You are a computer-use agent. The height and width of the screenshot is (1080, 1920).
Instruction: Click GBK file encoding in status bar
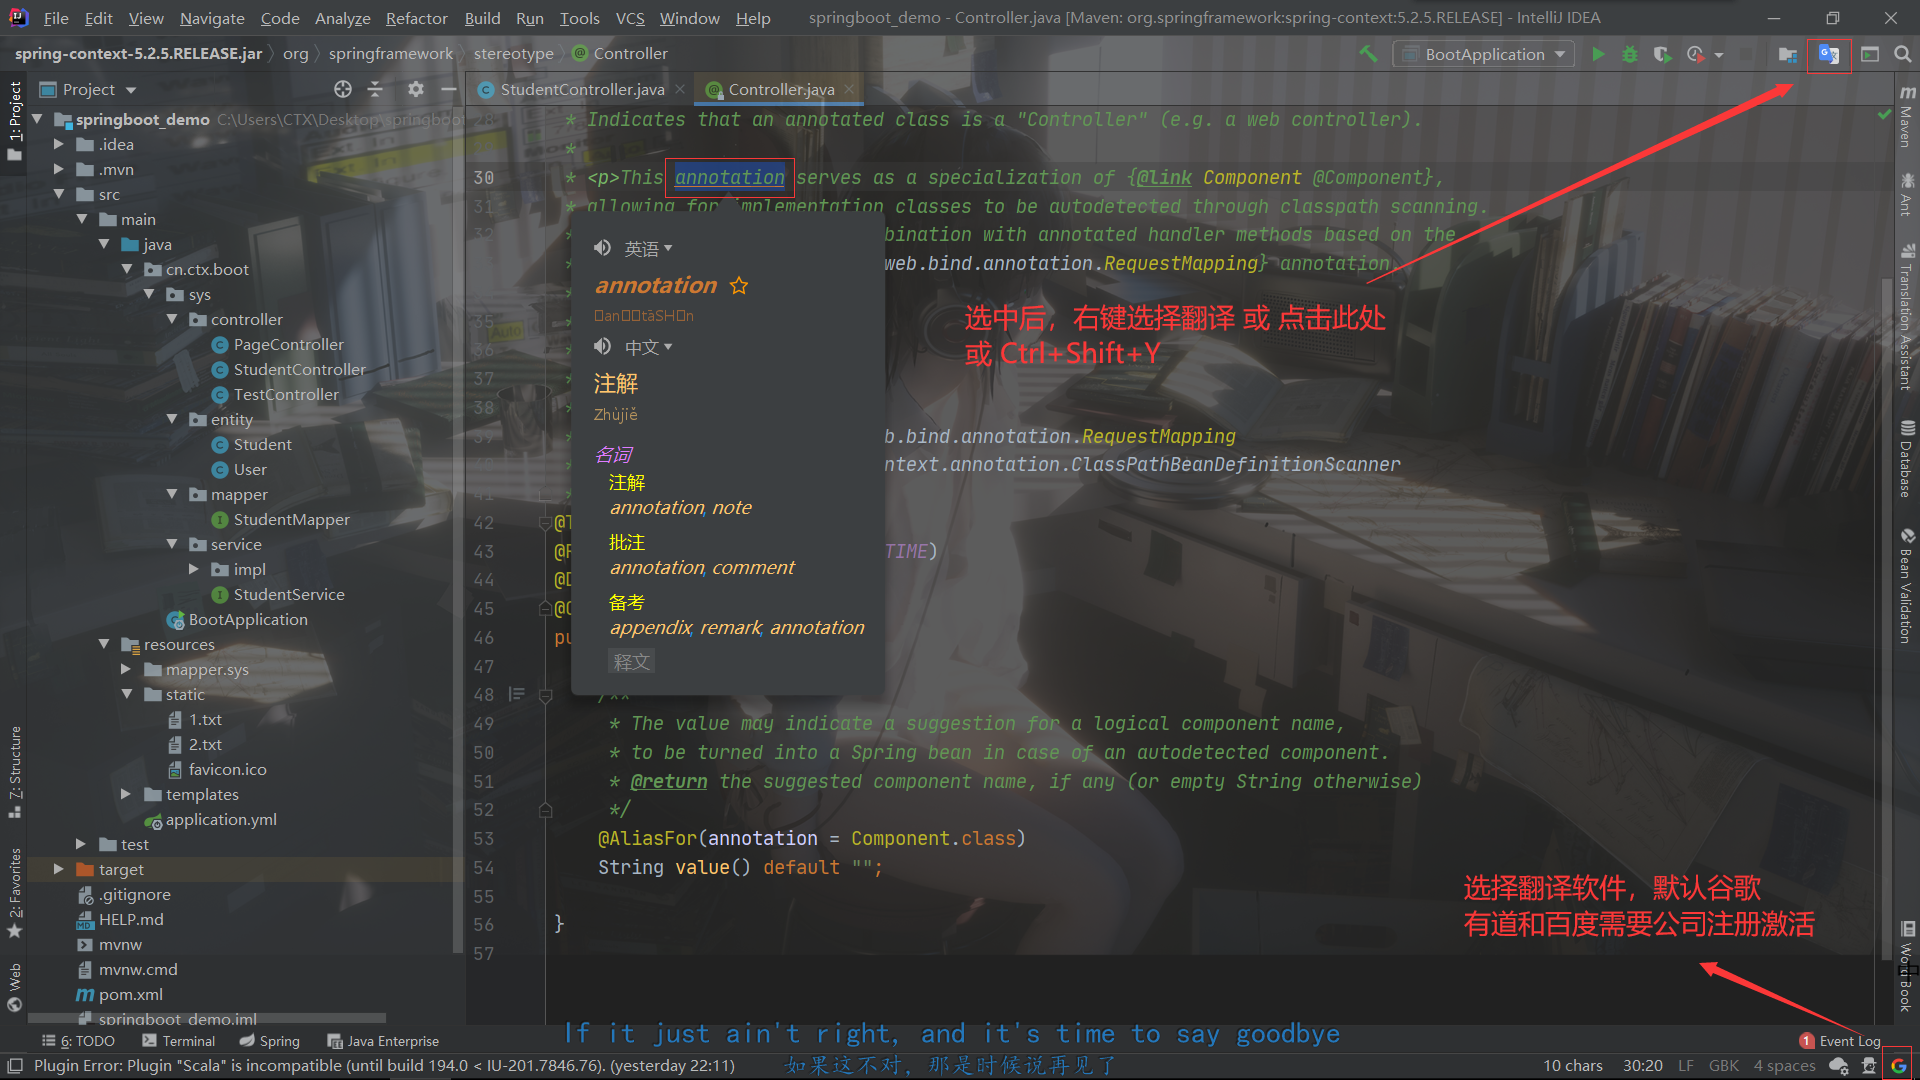tap(1724, 1066)
